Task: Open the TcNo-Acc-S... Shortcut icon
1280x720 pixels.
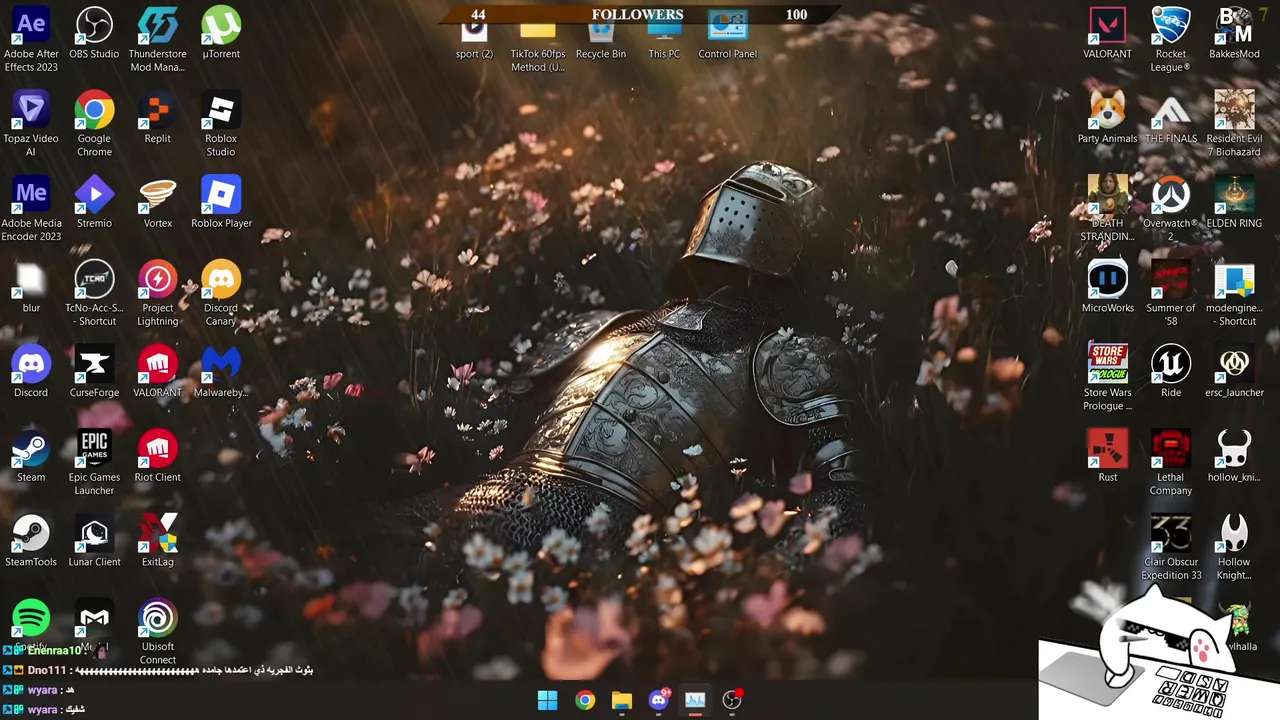Action: tap(94, 293)
